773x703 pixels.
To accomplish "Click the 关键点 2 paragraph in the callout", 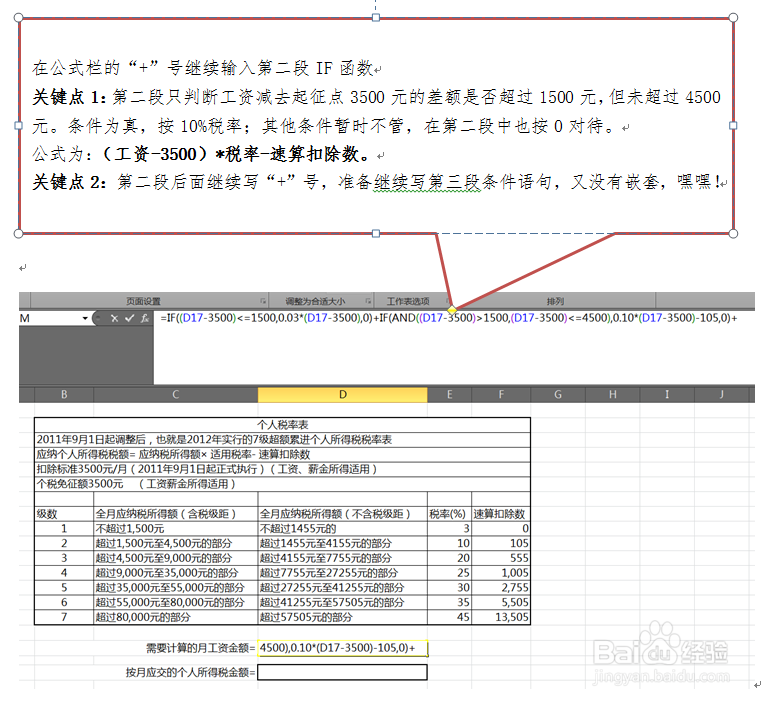I will [380, 182].
